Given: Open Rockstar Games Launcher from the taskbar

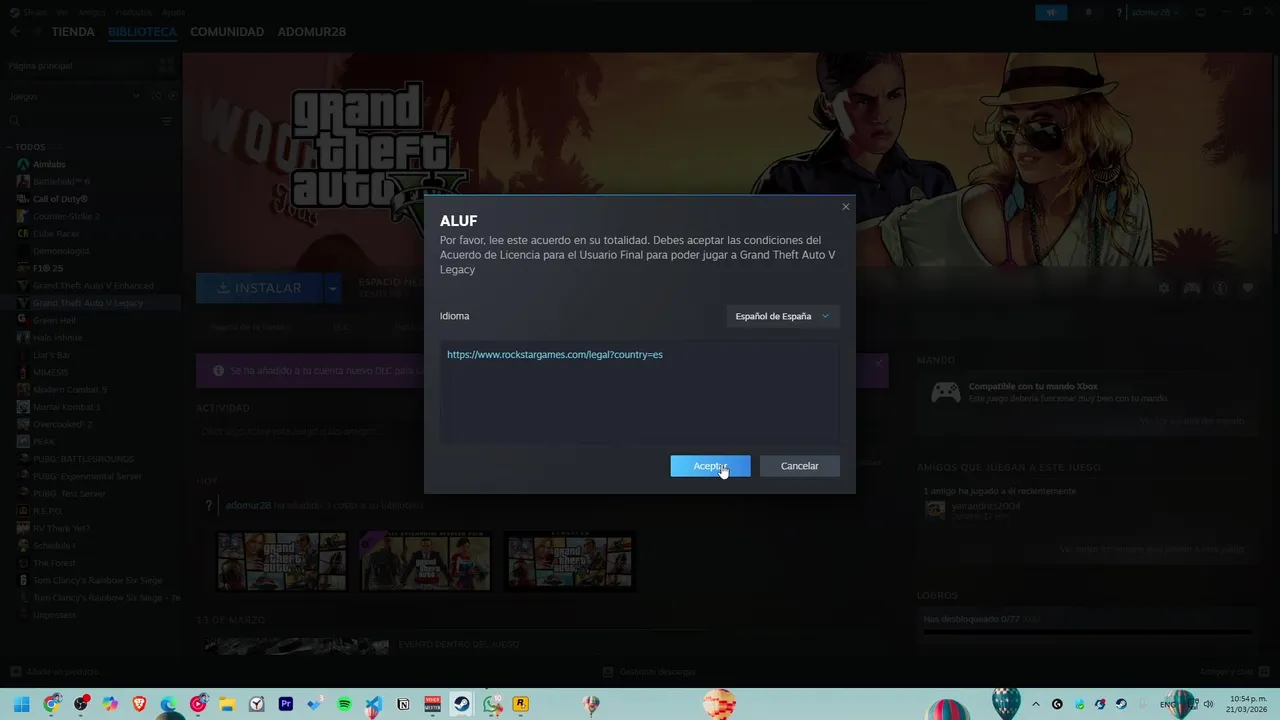Looking at the screenshot, I should [520, 704].
